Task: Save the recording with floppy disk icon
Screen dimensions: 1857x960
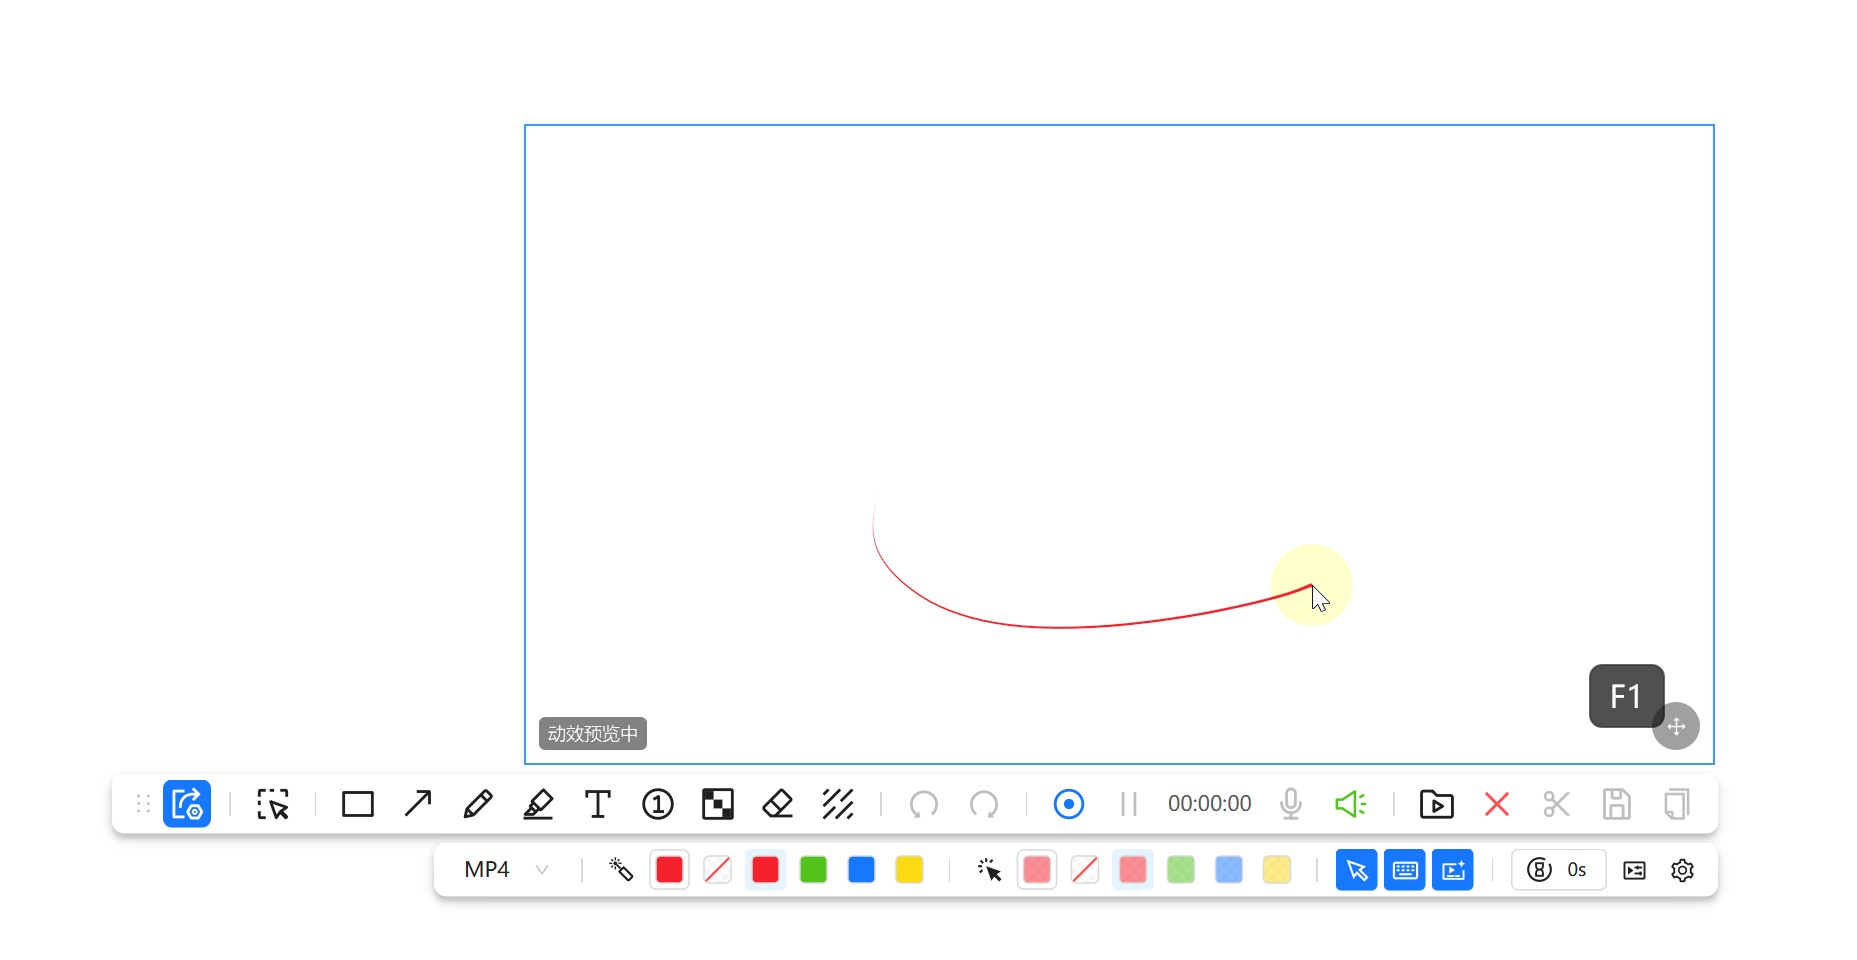Action: pos(1617,804)
